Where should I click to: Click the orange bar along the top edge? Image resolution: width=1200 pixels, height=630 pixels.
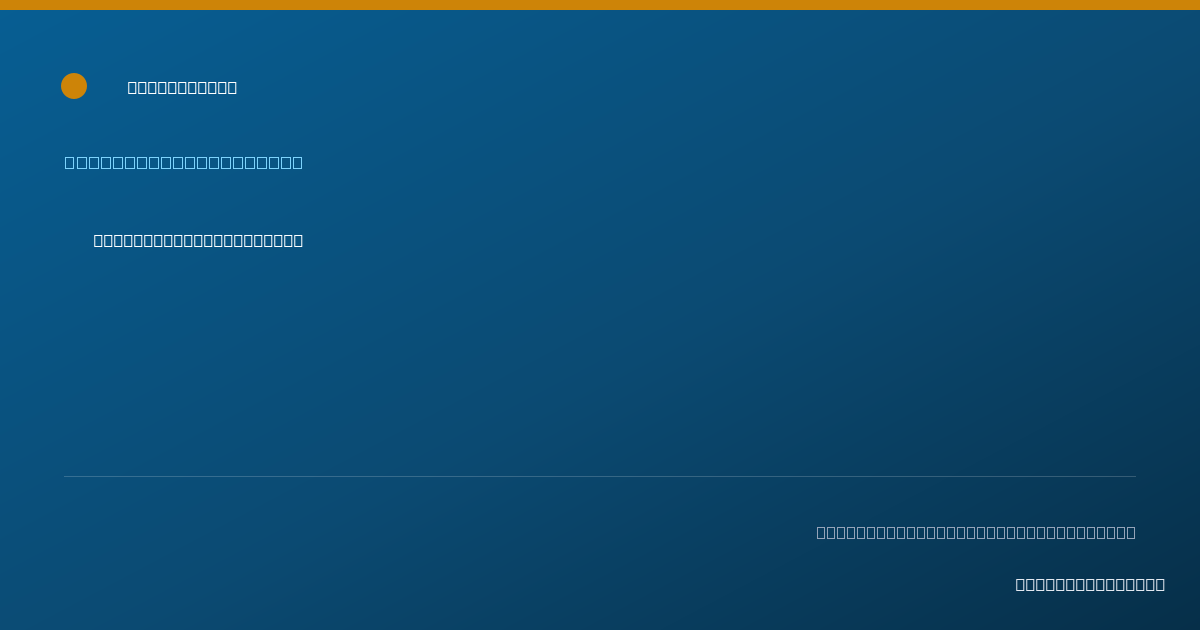pyautogui.click(x=600, y=5)
